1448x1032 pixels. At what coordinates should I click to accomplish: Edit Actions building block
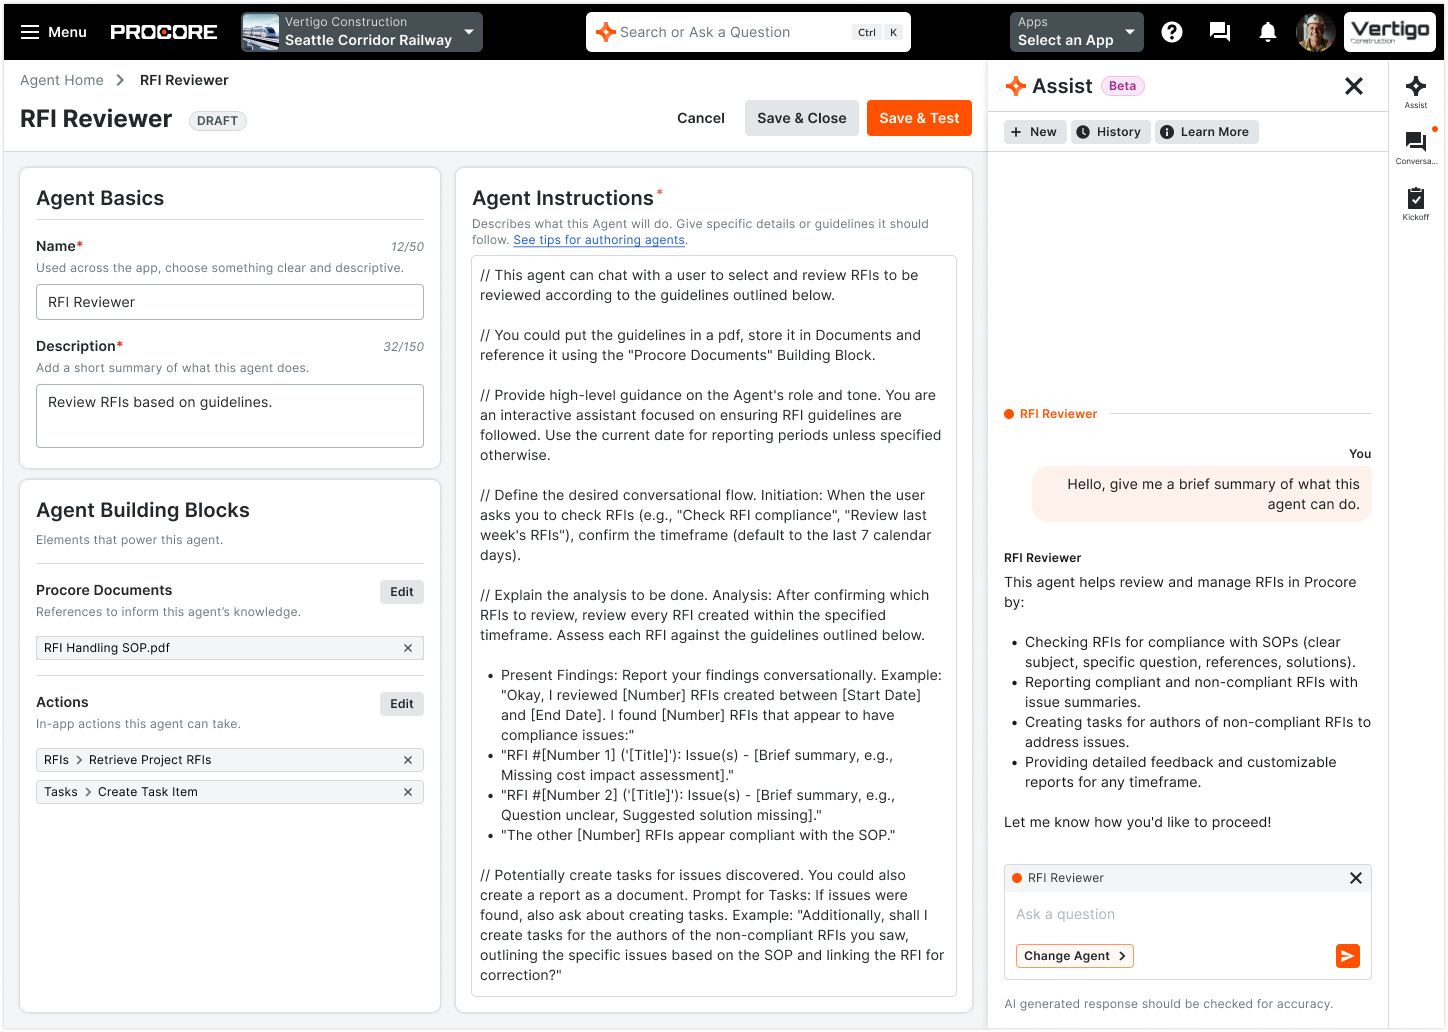point(402,704)
